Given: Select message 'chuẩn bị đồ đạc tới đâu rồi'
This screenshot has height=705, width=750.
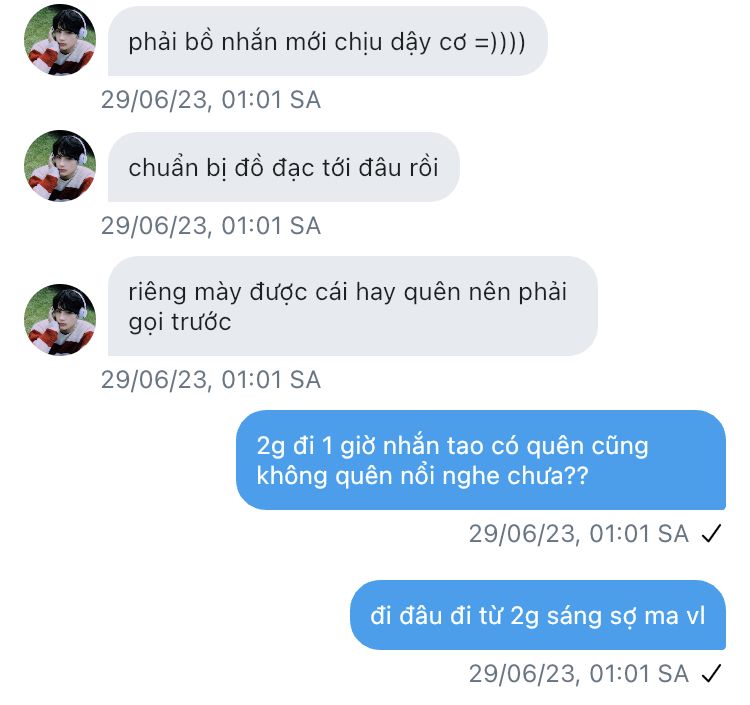Looking at the screenshot, I should point(284,167).
